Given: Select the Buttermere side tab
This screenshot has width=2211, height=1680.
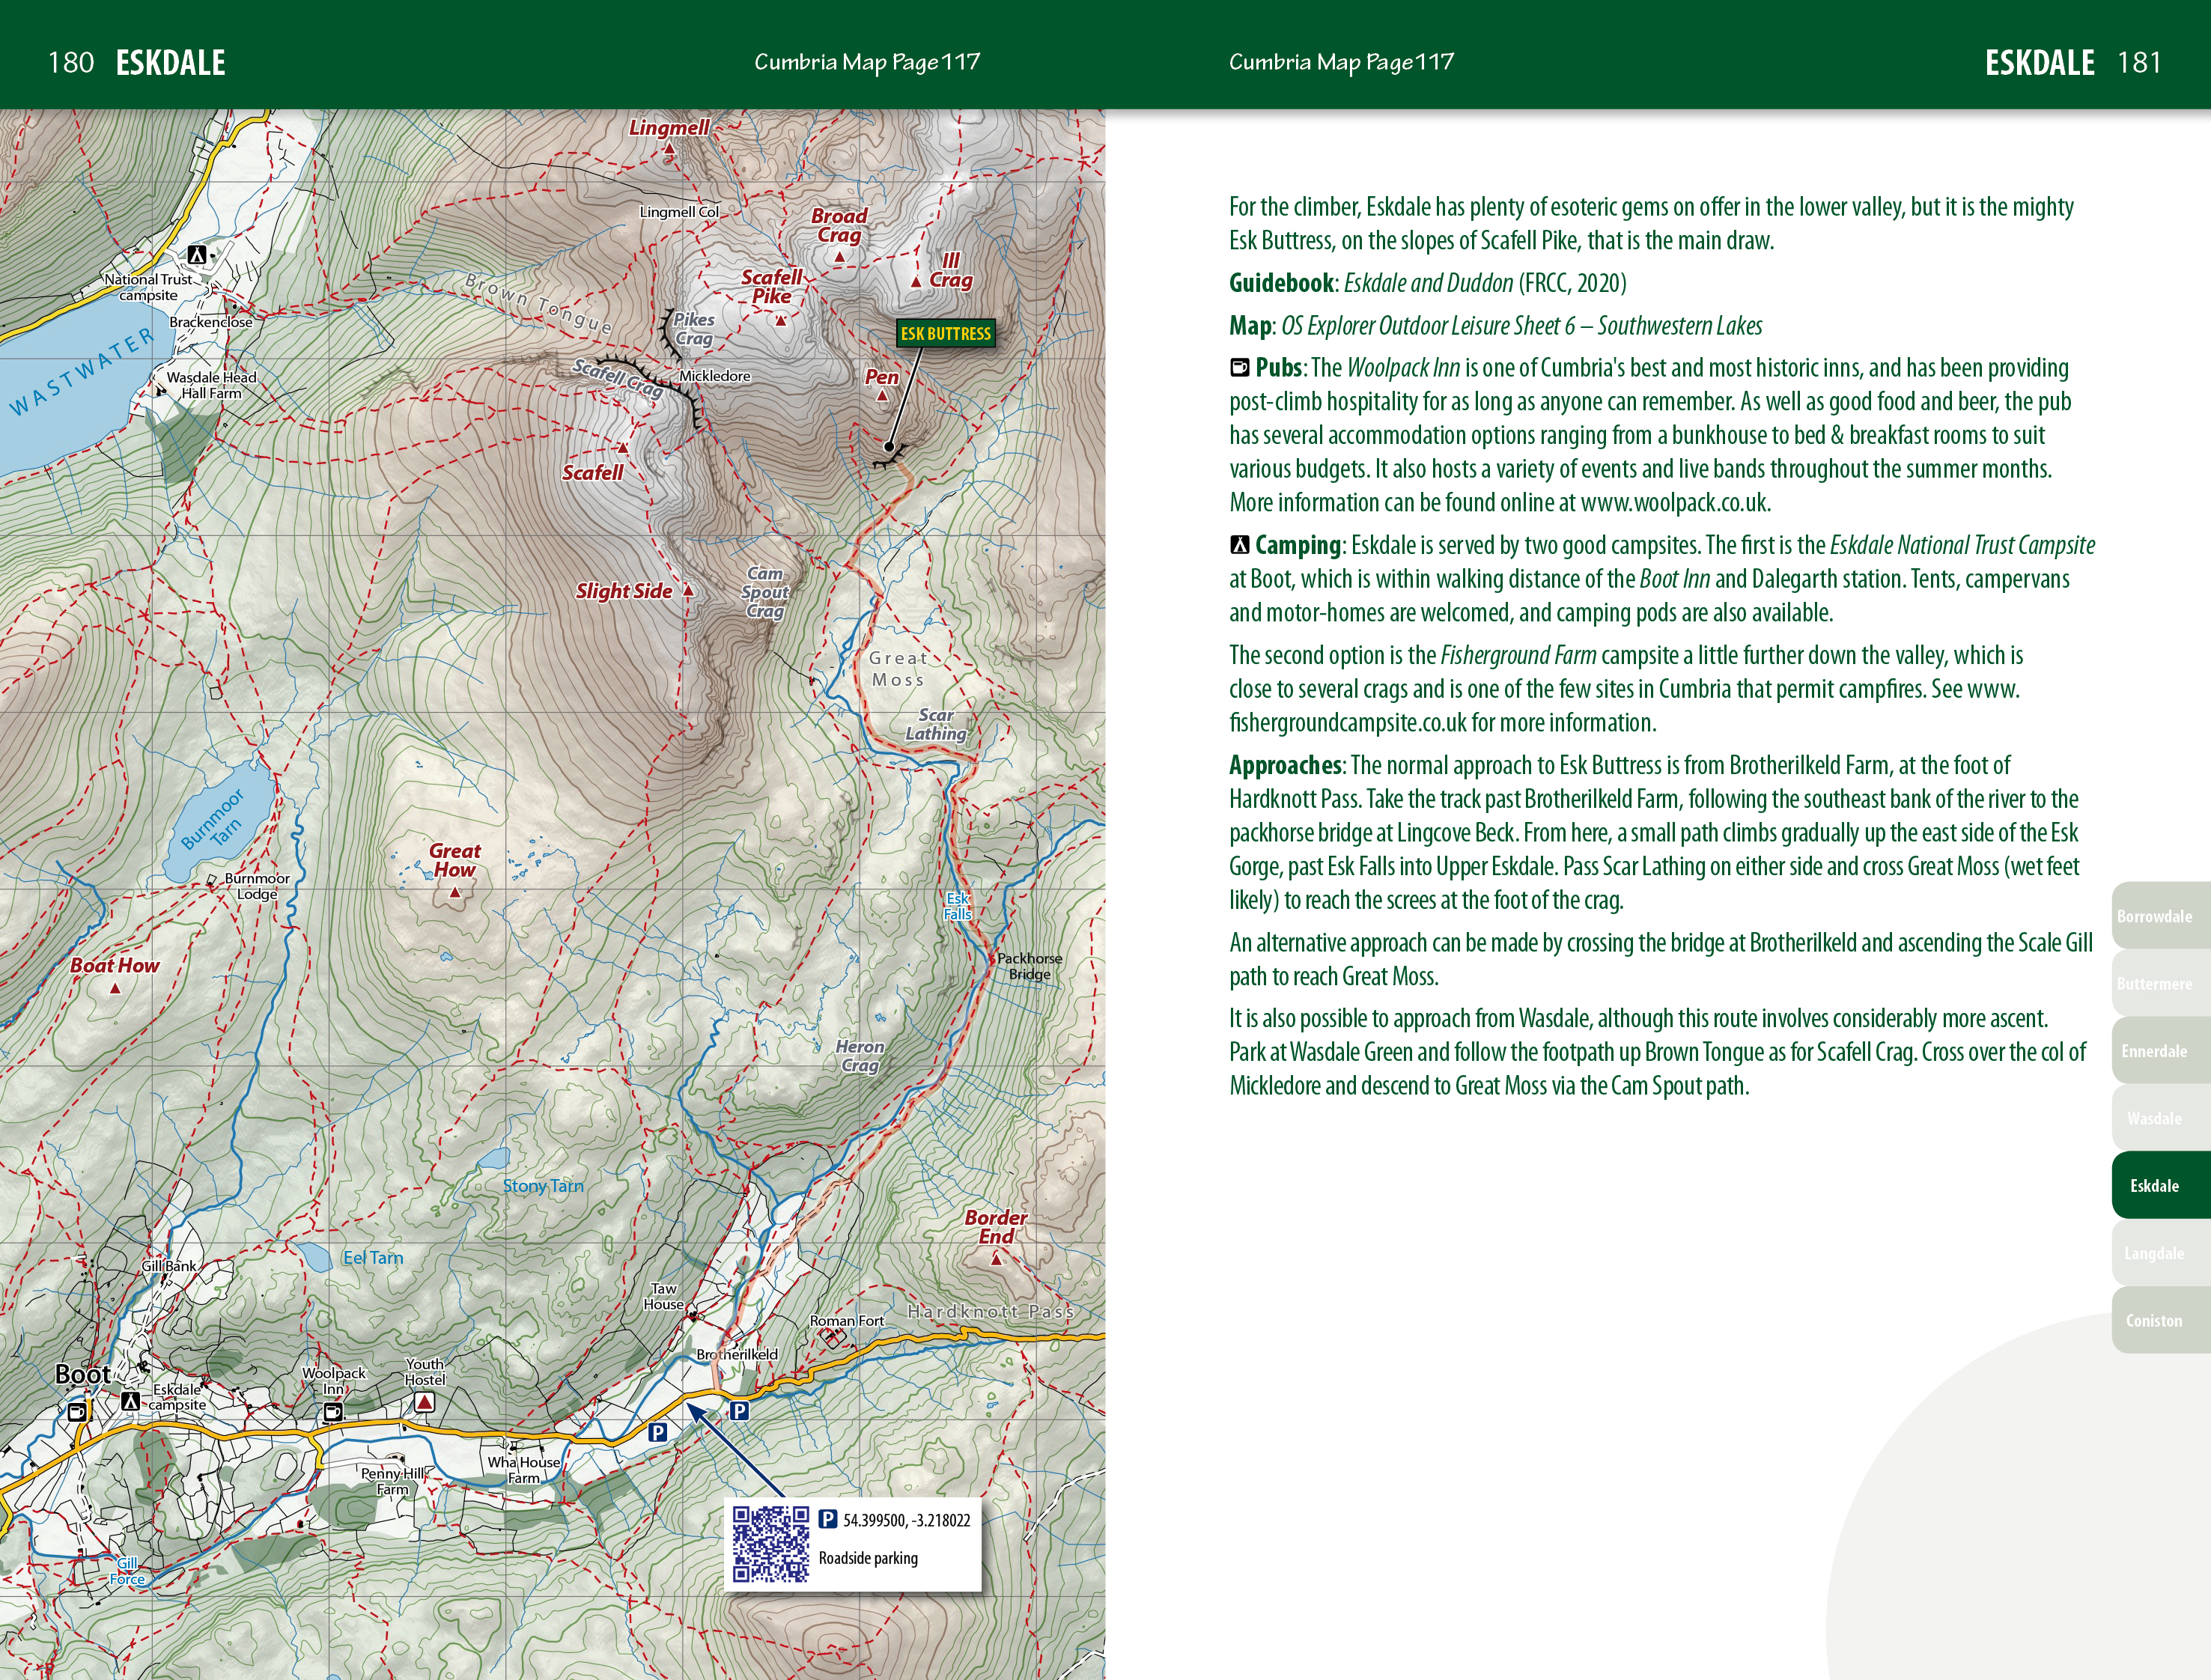Looking at the screenshot, I should click(x=2160, y=983).
